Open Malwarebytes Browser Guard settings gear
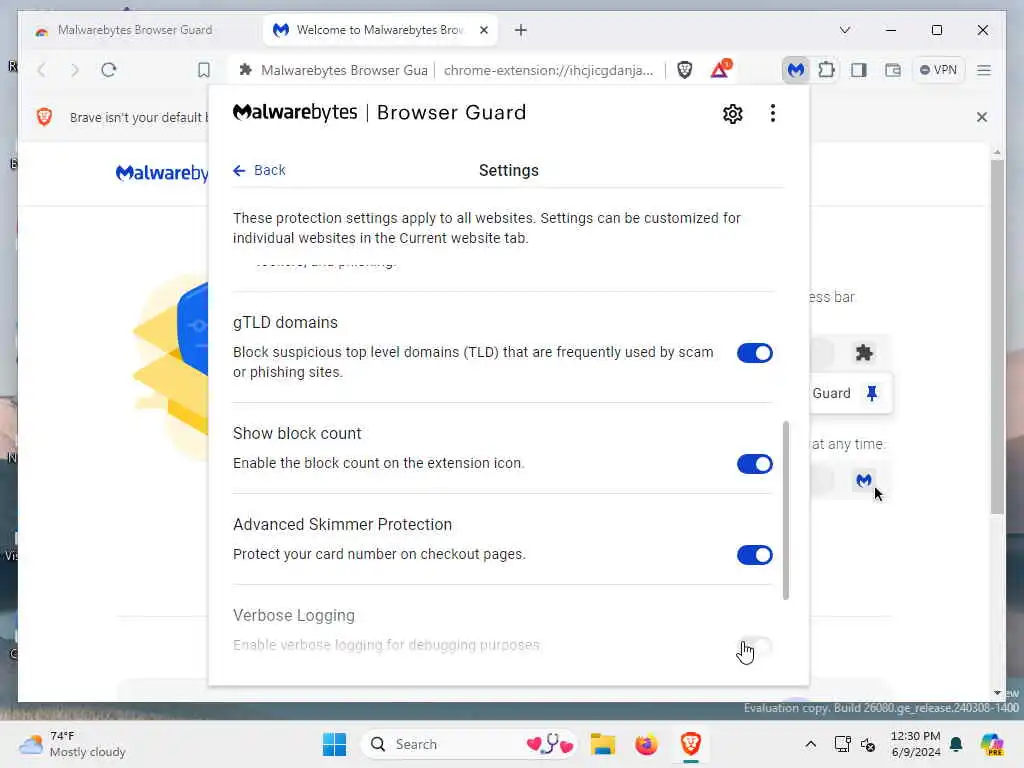The height and width of the screenshot is (768, 1024). pyautogui.click(x=732, y=114)
